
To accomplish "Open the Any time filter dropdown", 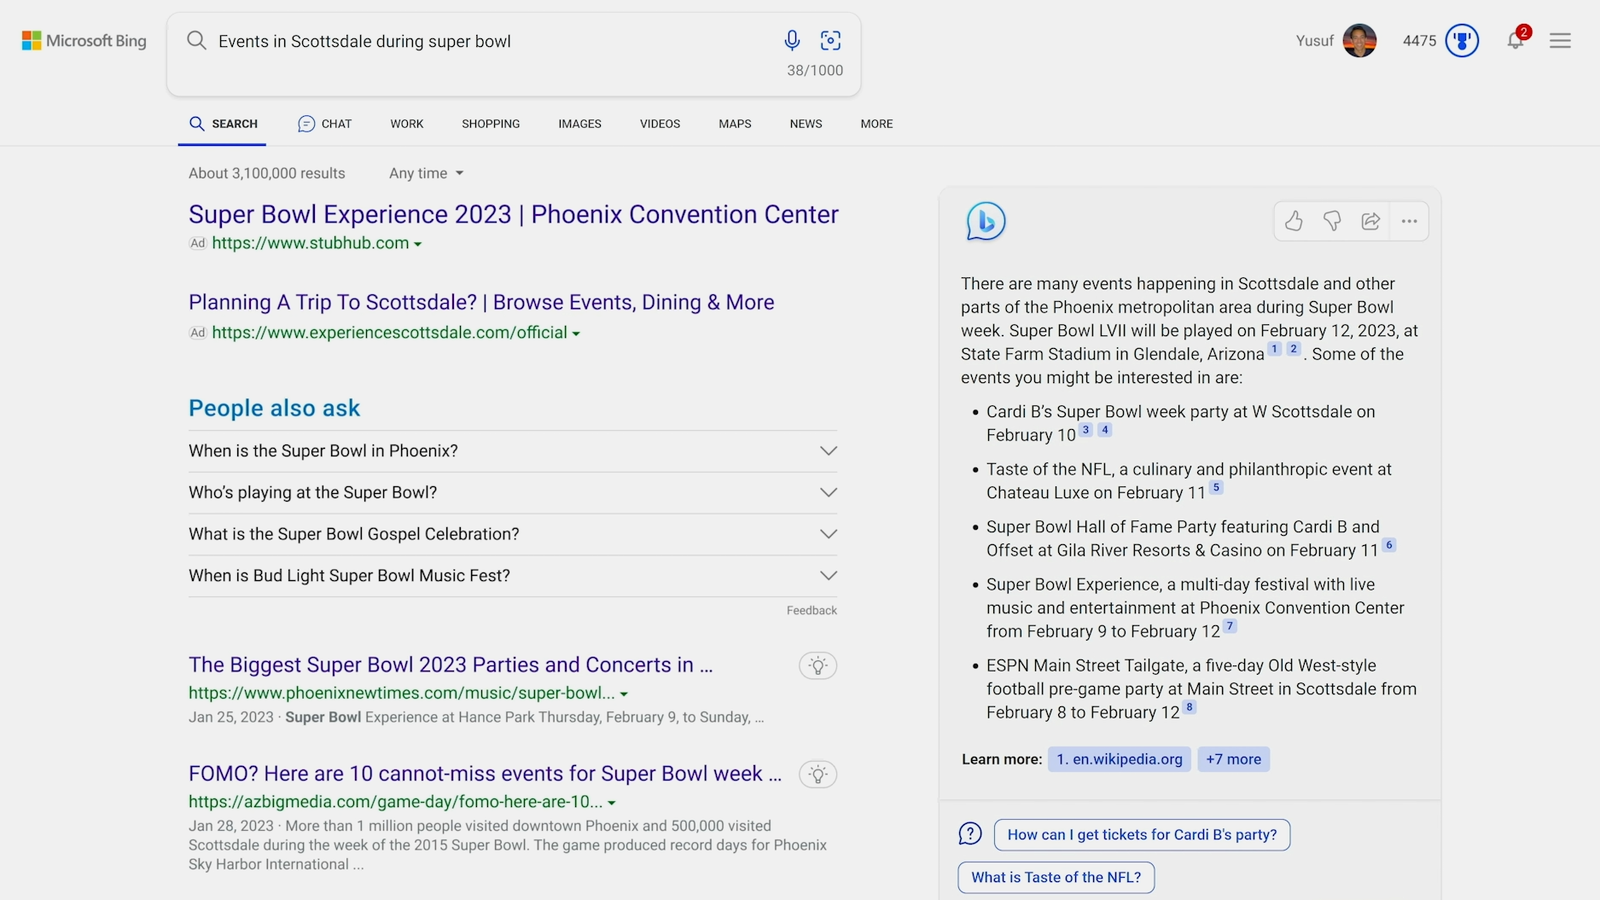I will coord(426,173).
